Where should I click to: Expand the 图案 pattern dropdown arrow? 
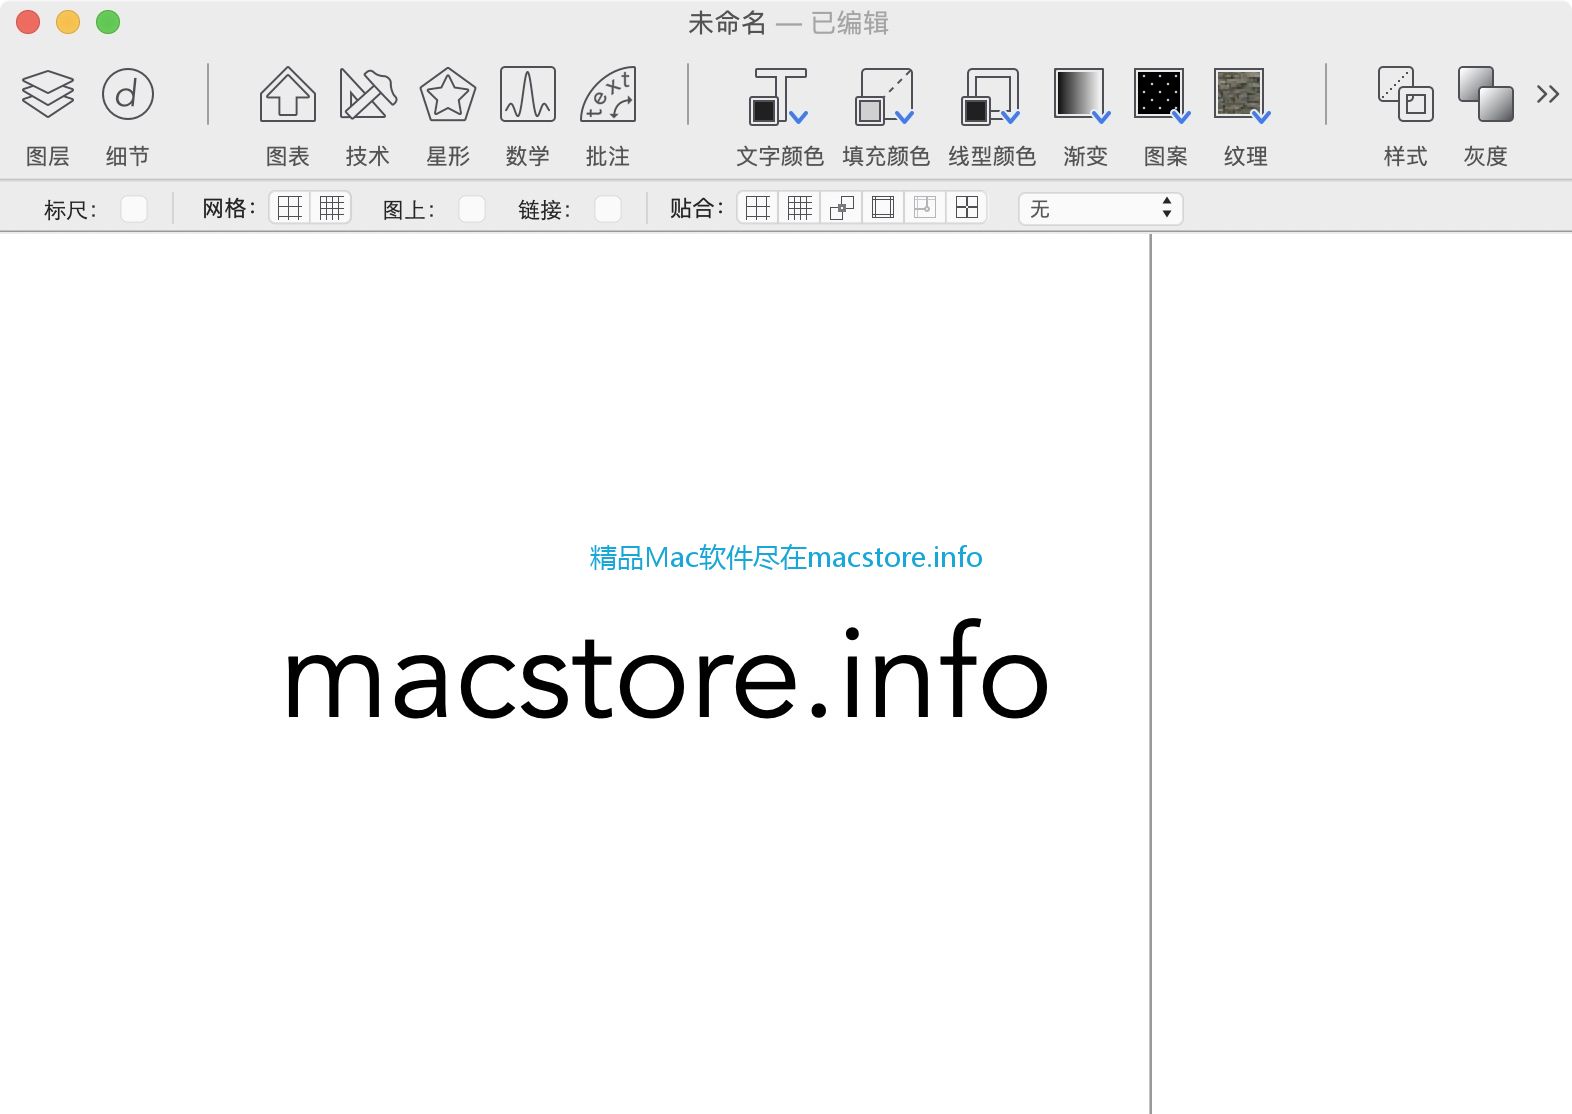click(x=1182, y=117)
